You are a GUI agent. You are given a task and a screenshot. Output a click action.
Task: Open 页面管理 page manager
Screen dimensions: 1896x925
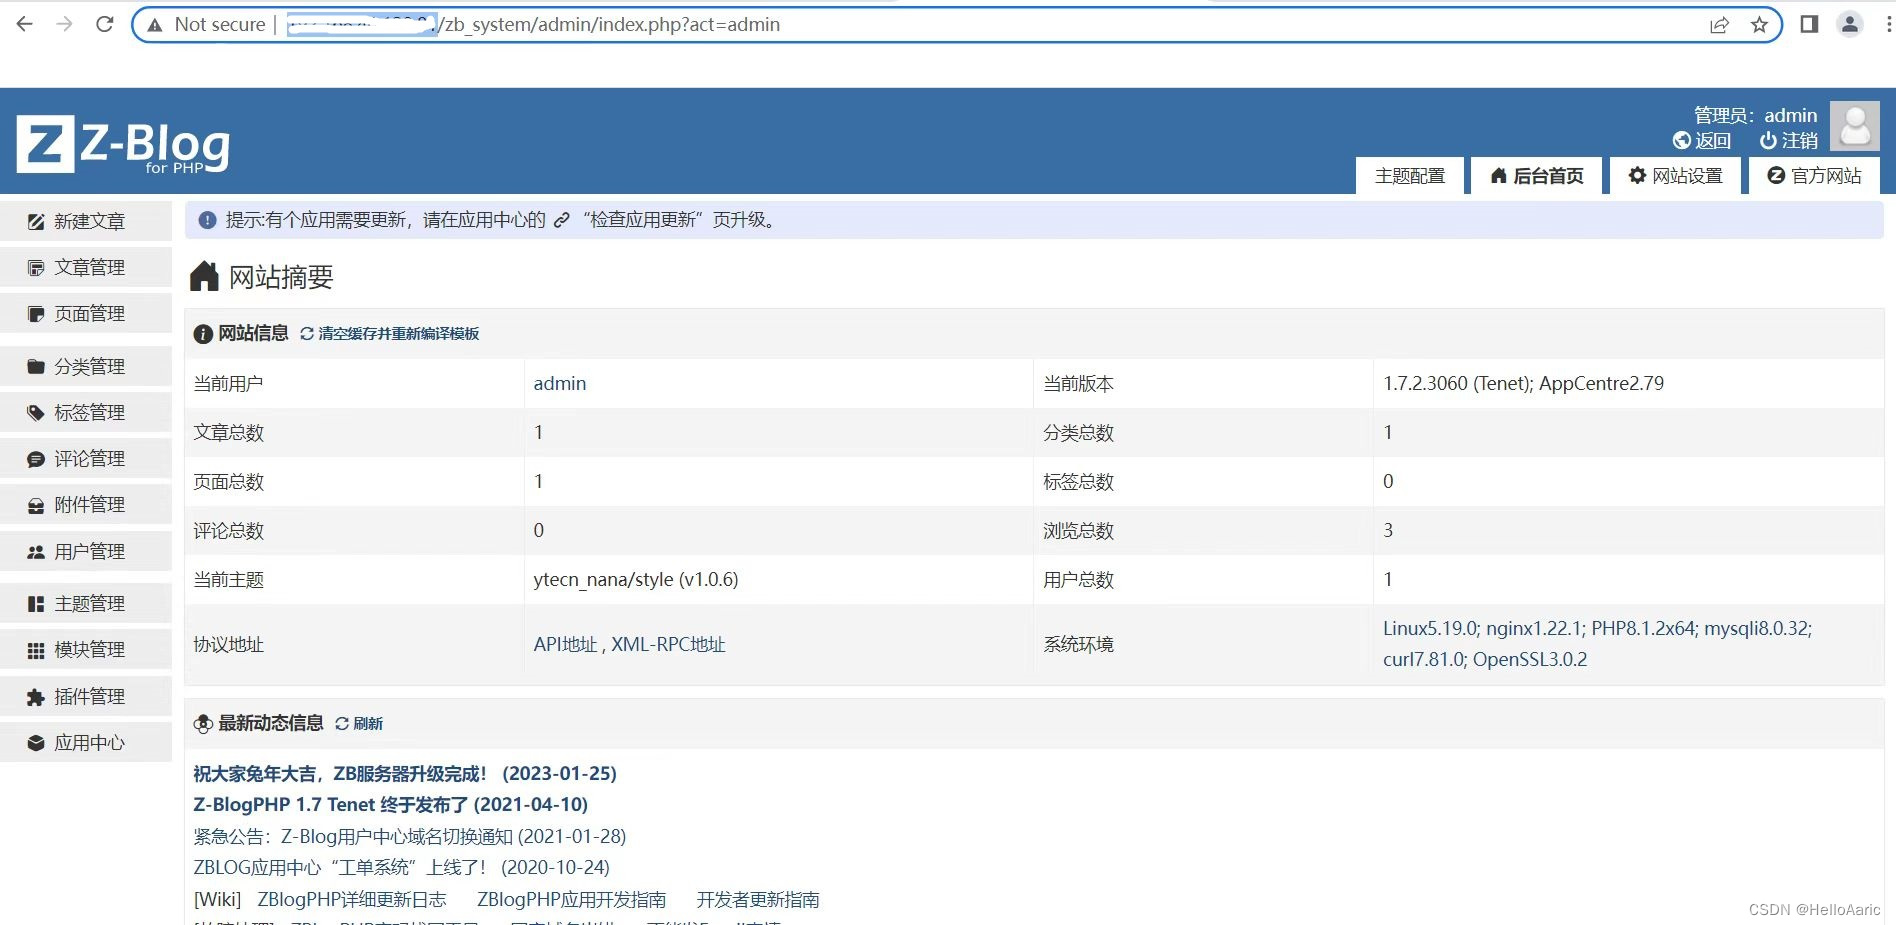(x=88, y=313)
